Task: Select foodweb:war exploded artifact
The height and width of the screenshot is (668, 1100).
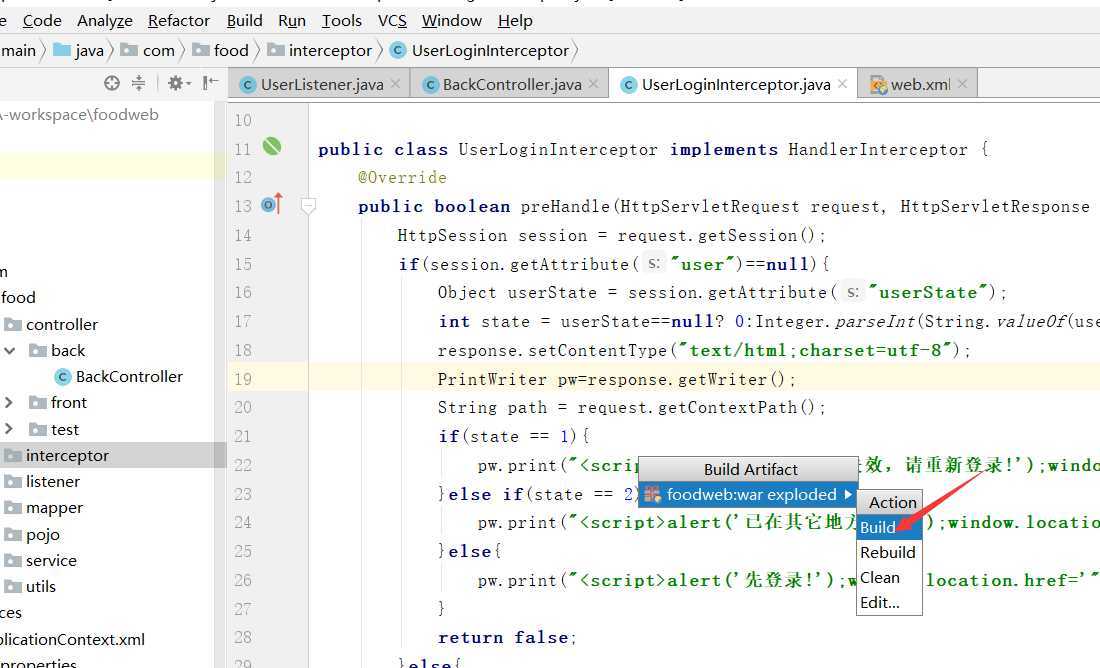Action: click(748, 495)
